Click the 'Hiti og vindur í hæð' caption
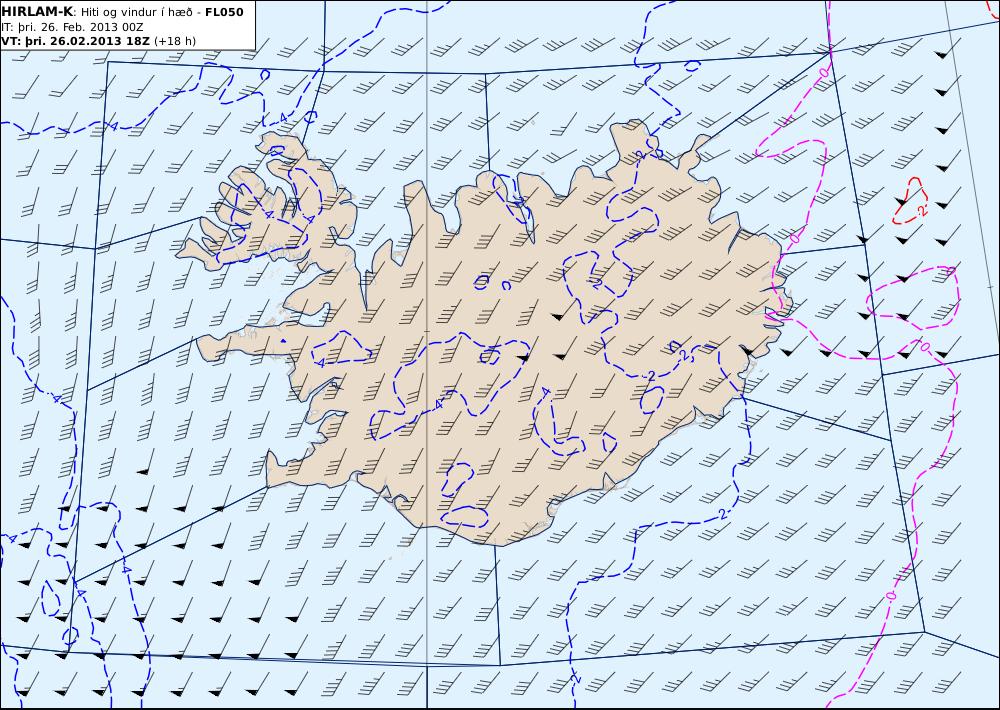The image size is (1000, 710). coord(135,13)
